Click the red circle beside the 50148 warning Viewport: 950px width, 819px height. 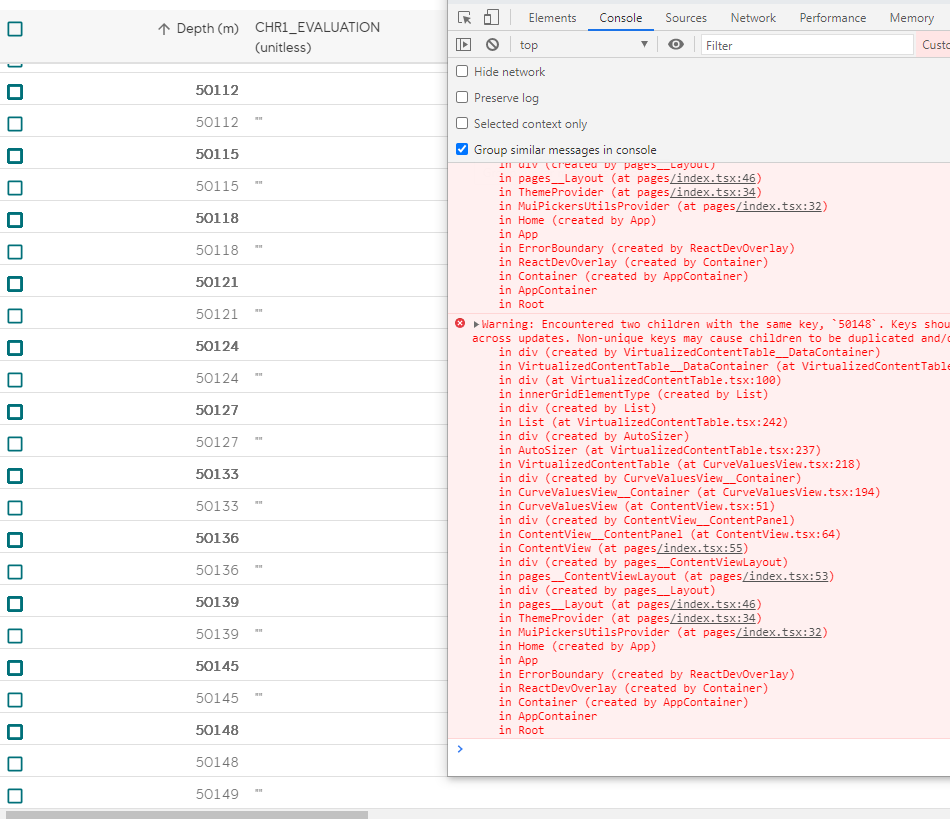459,323
